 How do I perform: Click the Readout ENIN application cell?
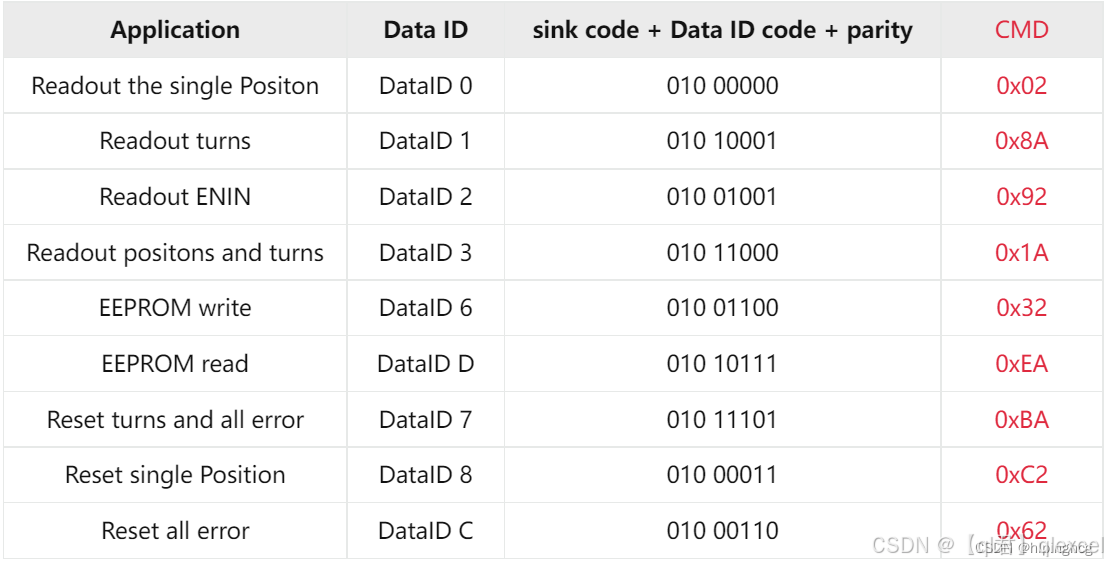[175, 197]
